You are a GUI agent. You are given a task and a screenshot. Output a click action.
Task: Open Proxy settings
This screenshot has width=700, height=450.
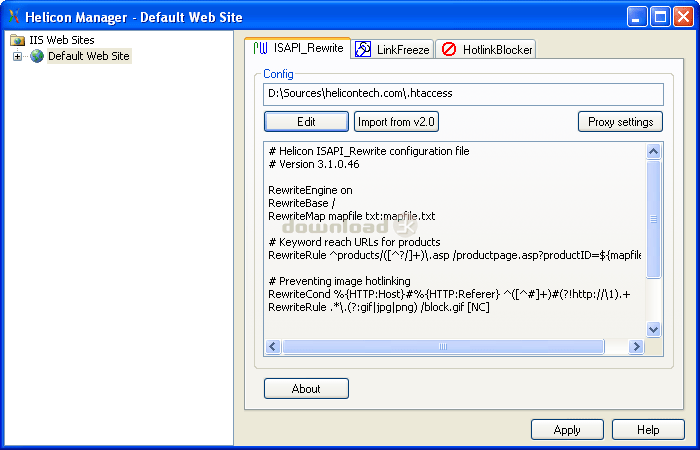click(x=621, y=122)
